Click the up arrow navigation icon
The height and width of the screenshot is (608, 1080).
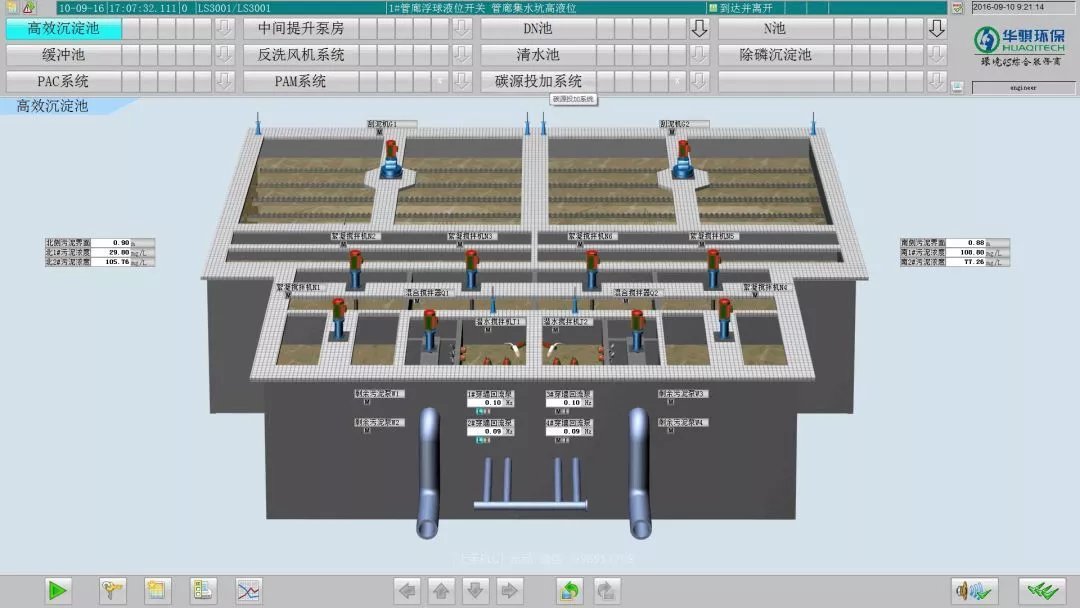click(x=441, y=590)
